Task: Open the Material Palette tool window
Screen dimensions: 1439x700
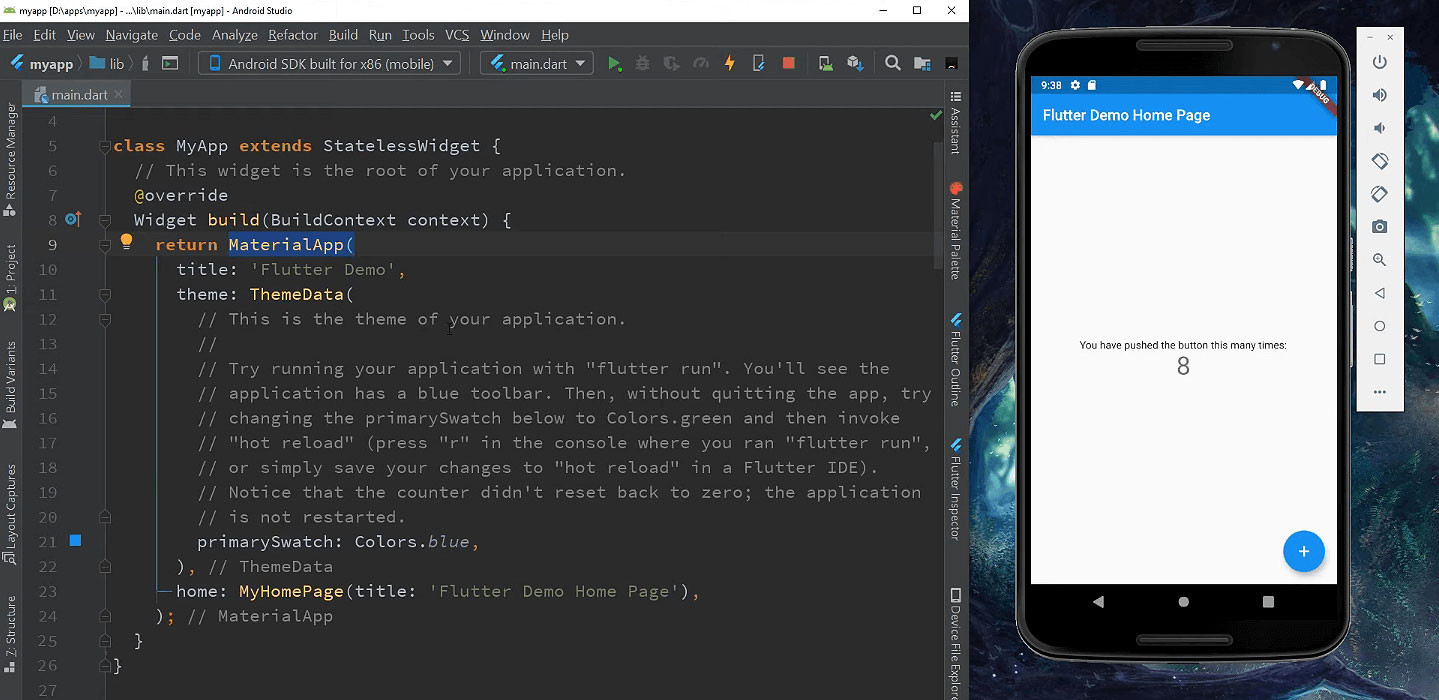Action: pyautogui.click(x=956, y=232)
